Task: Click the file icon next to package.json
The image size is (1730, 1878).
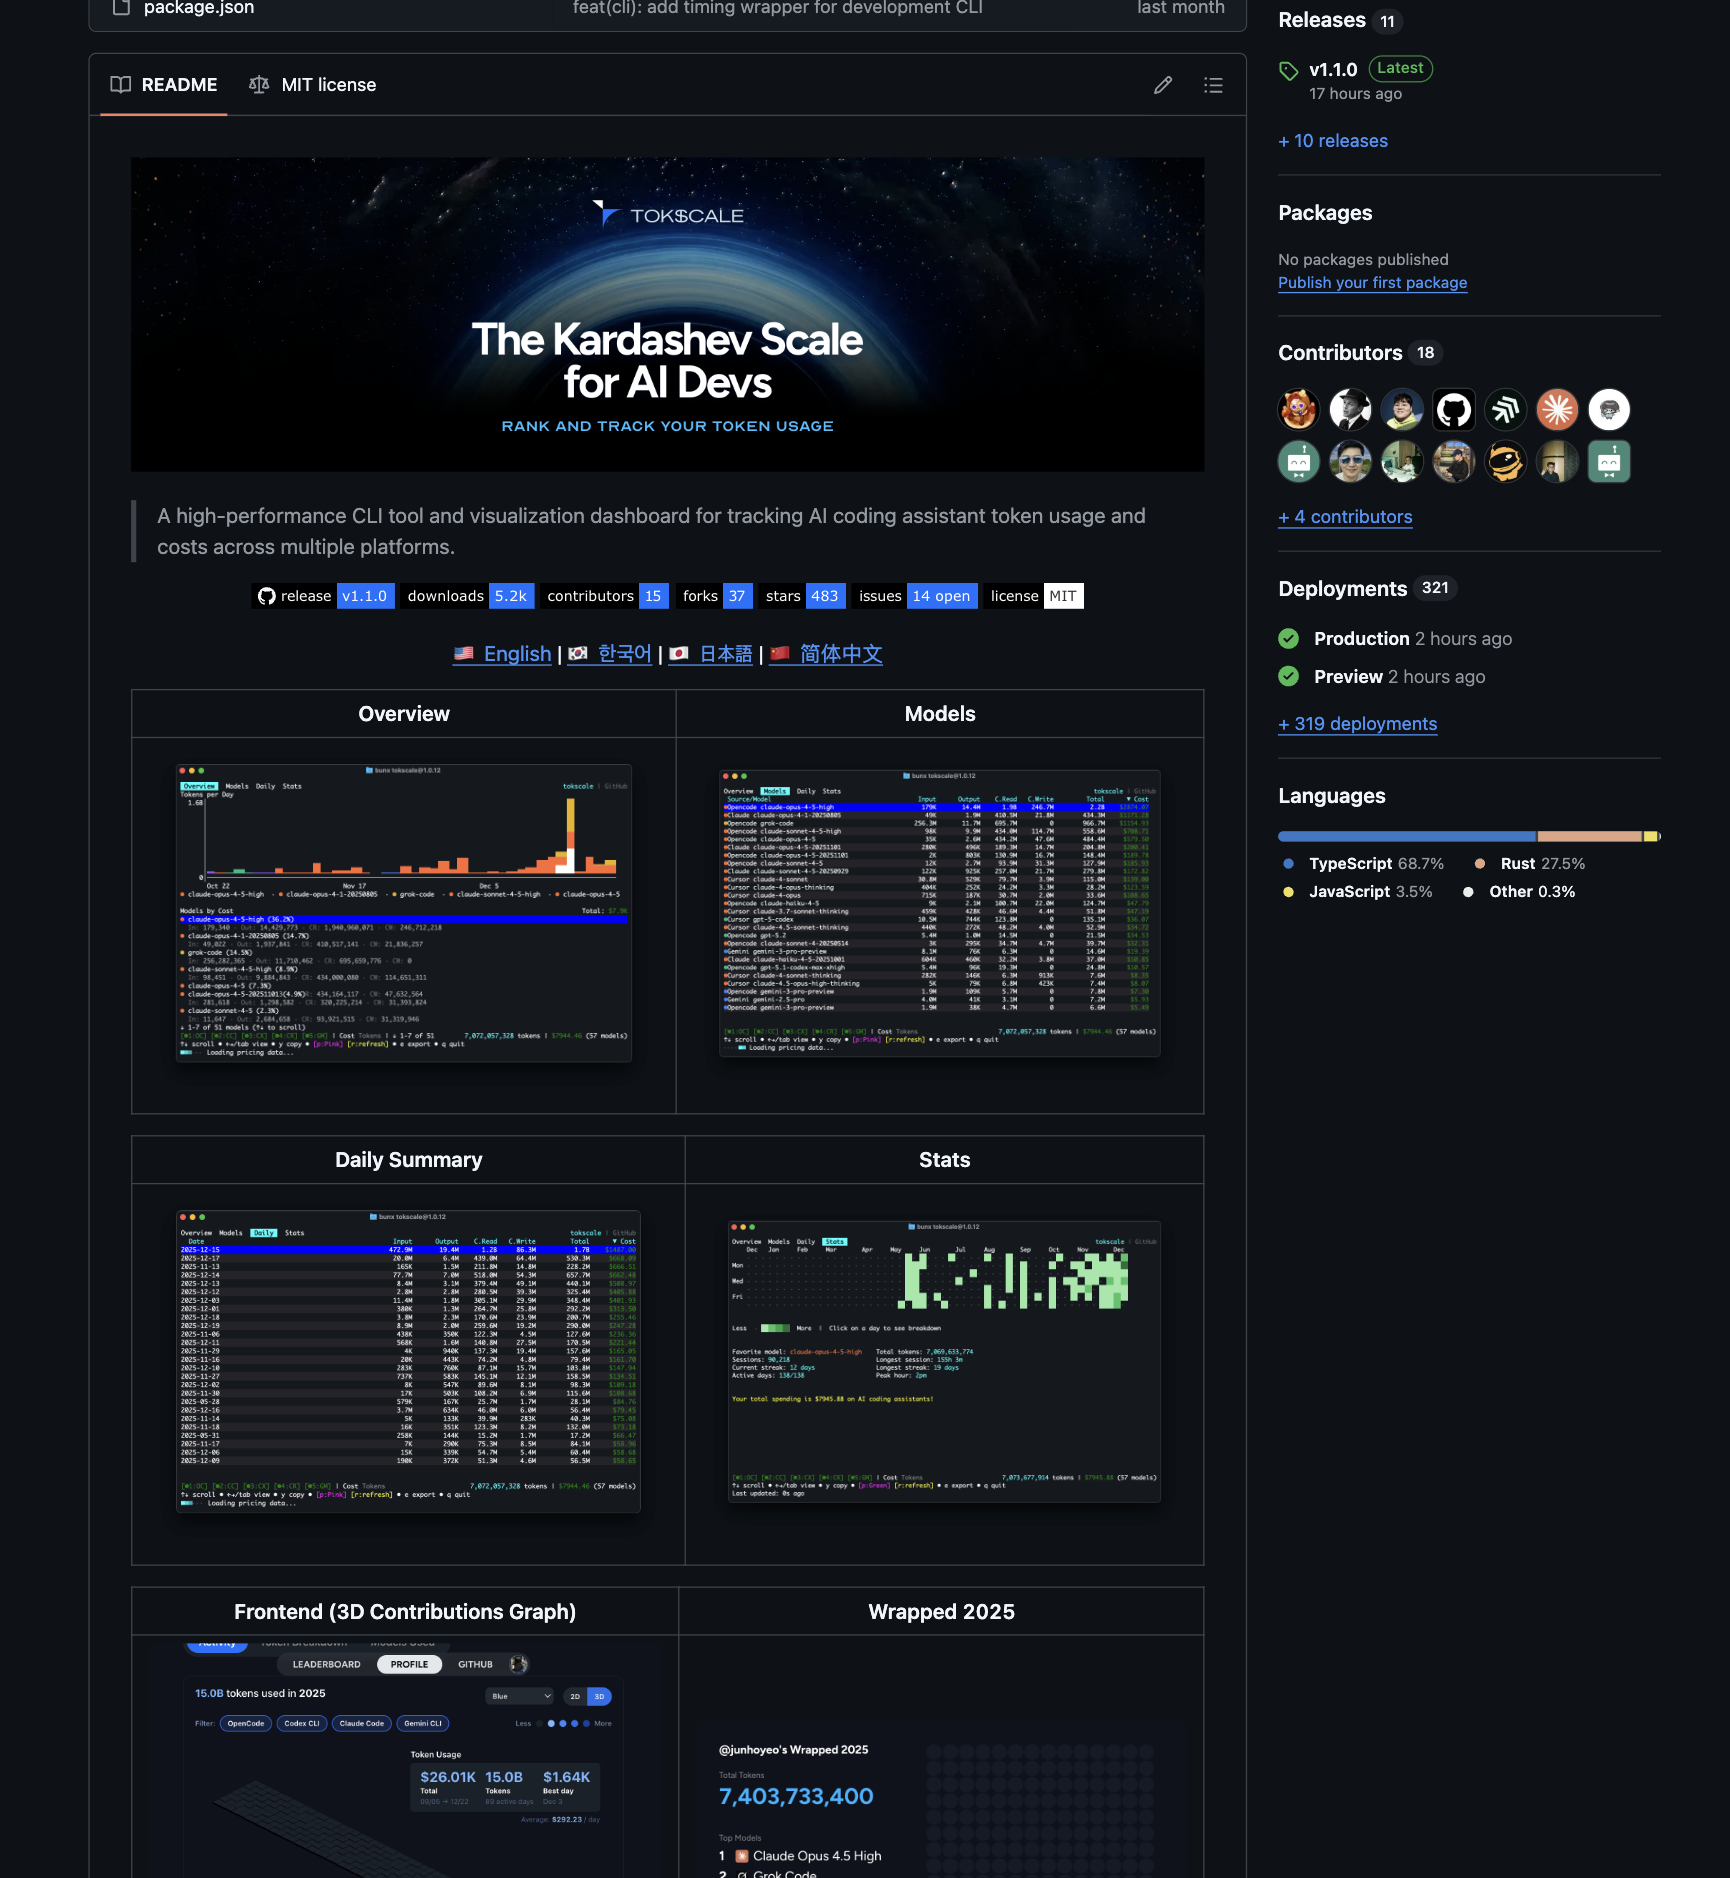Action: 121,7
